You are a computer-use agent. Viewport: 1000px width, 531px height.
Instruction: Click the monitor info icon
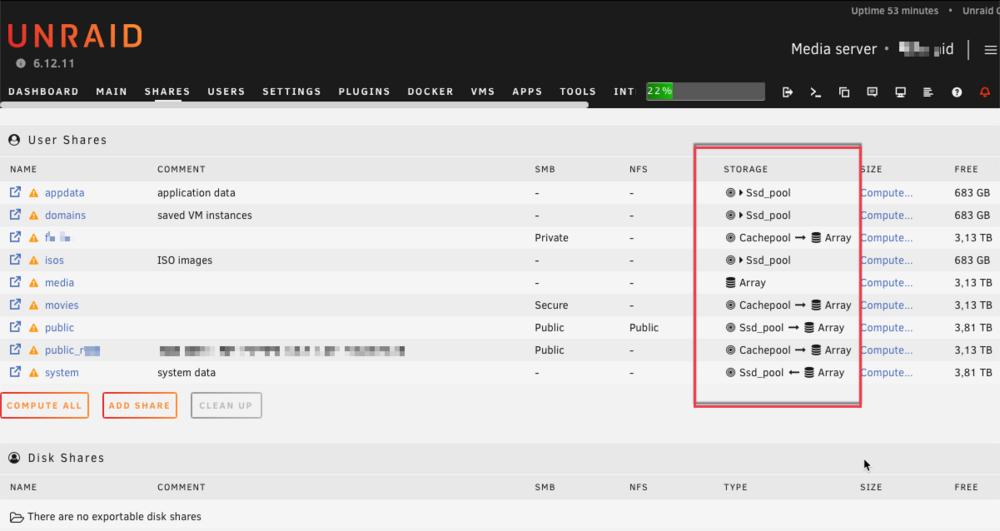pos(900,92)
